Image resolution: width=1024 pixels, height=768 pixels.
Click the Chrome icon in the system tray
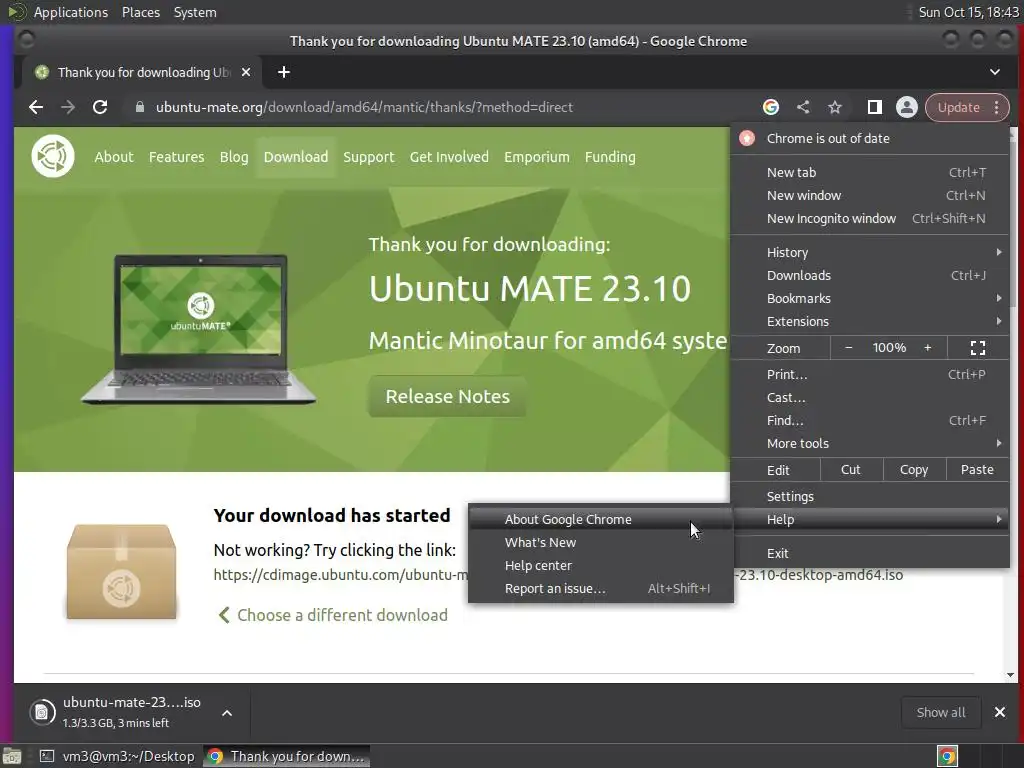pos(948,756)
